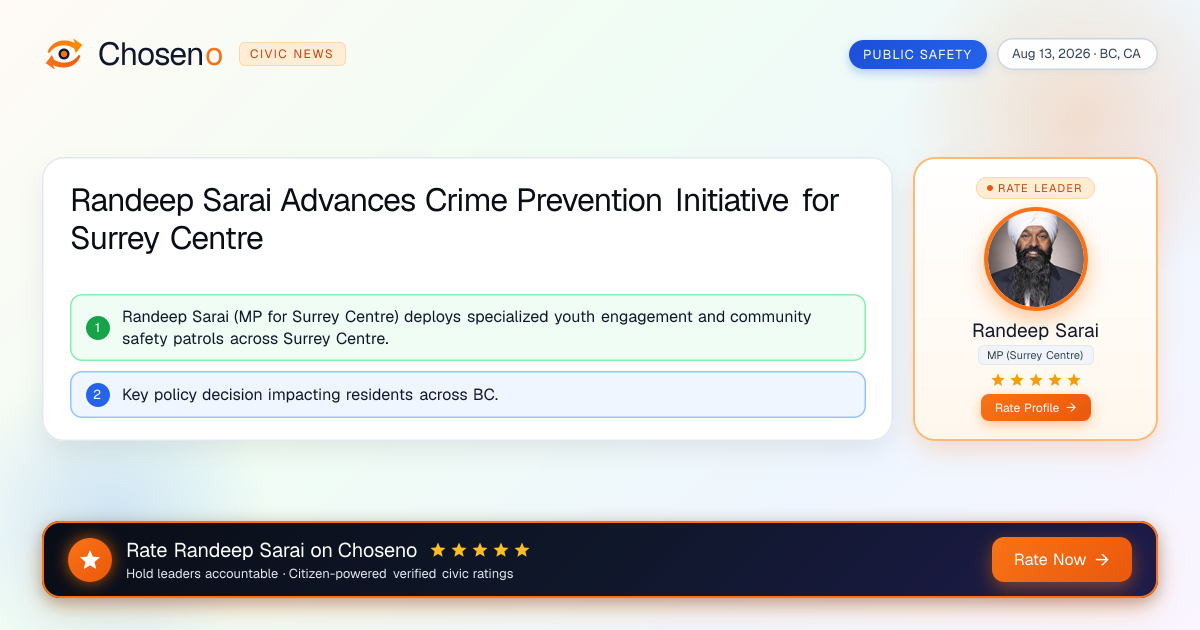
Task: Click Rate Randeep Sarai on Choseno text
Action: 272,550
